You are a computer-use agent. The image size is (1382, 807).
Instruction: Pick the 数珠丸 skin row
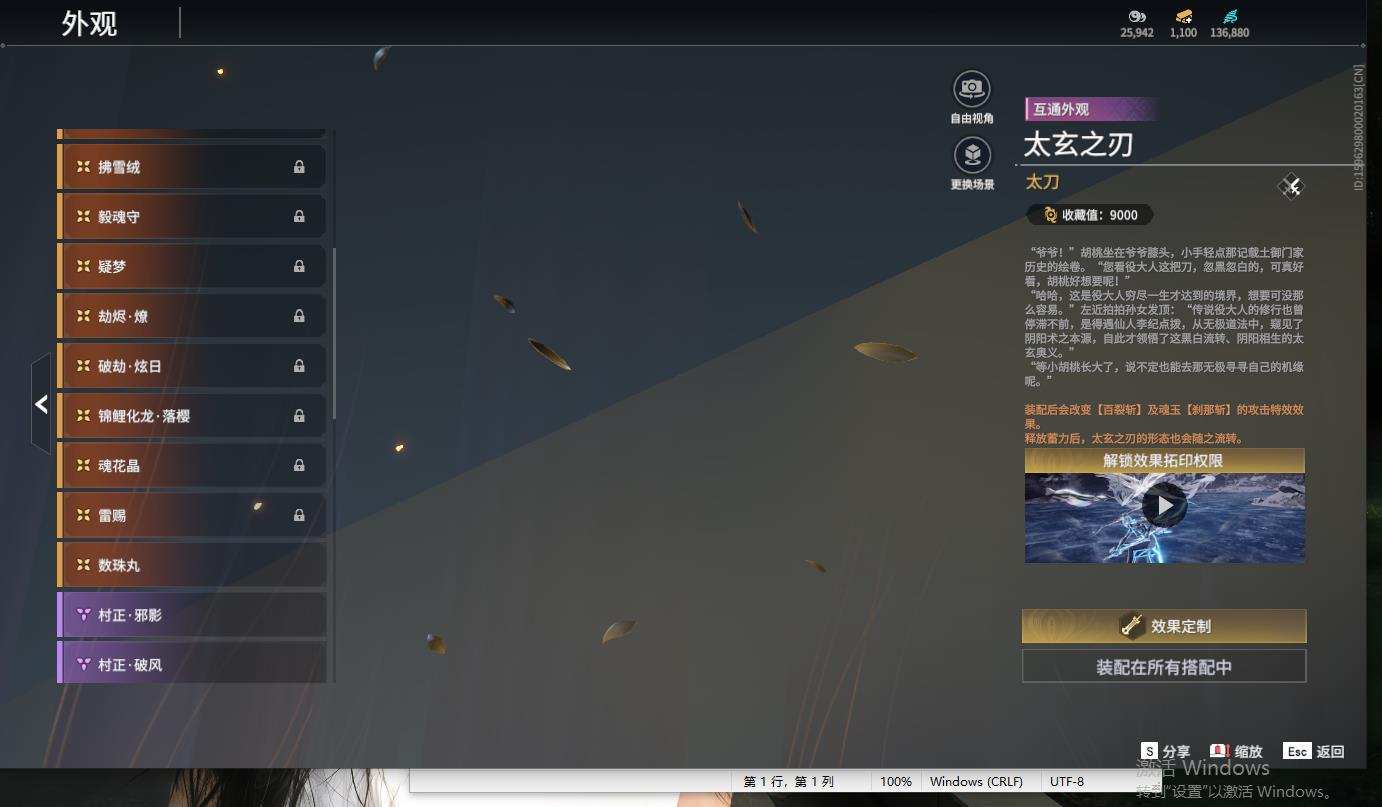pos(192,565)
